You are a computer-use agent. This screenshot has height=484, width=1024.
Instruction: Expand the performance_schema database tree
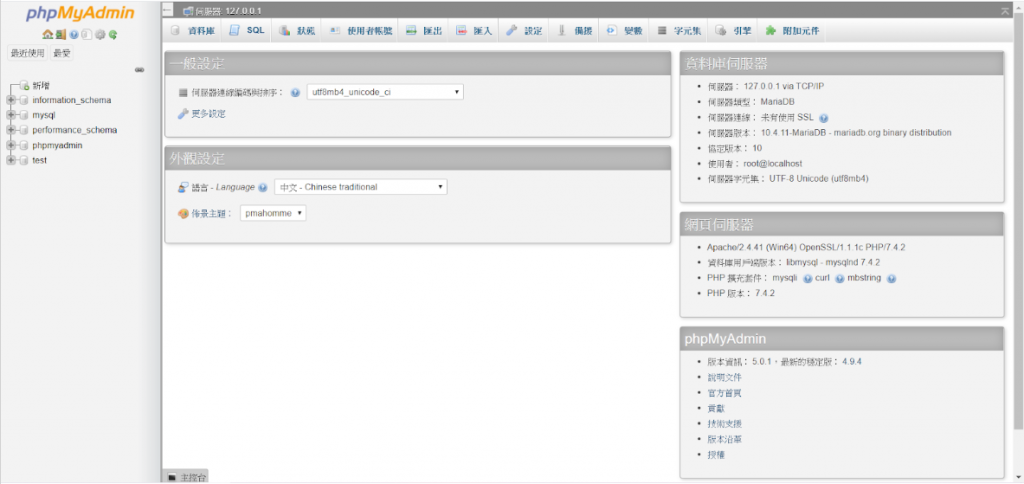(10, 130)
